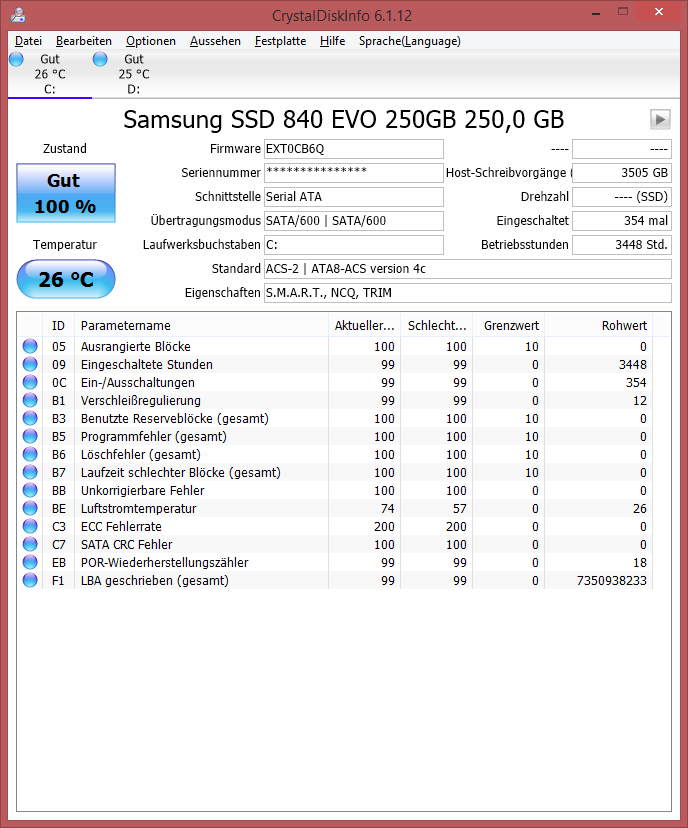Screen dimensions: 688x828
Task: Click status orb of Programmfehler row
Action: coord(30,436)
